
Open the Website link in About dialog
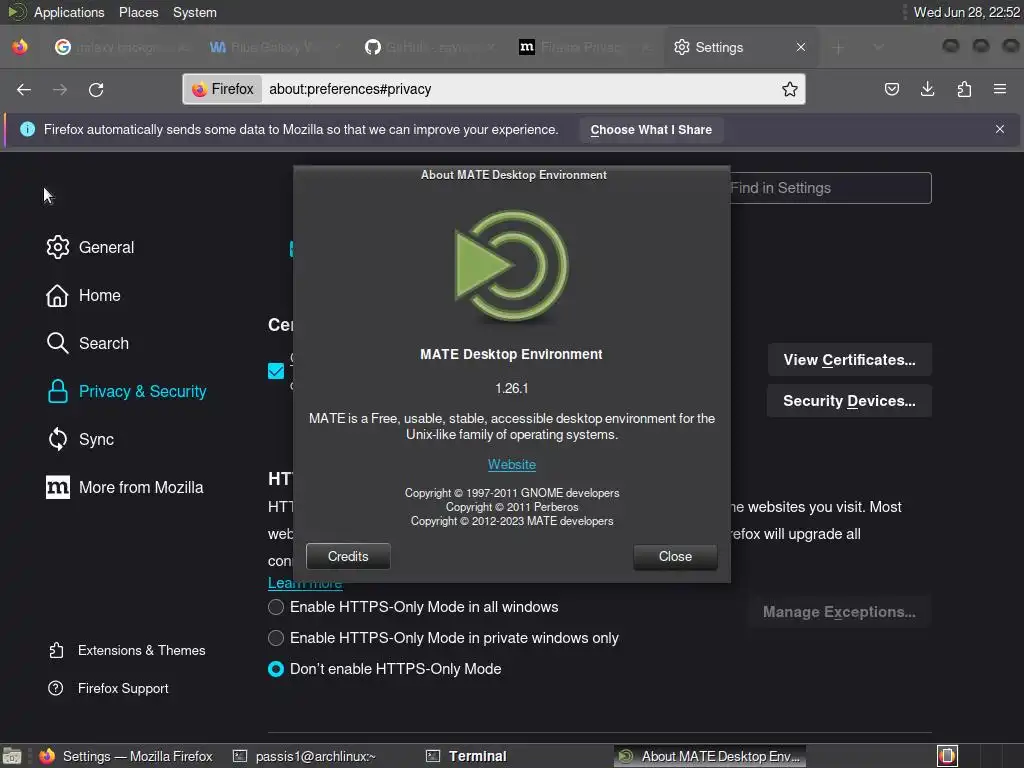coord(512,464)
